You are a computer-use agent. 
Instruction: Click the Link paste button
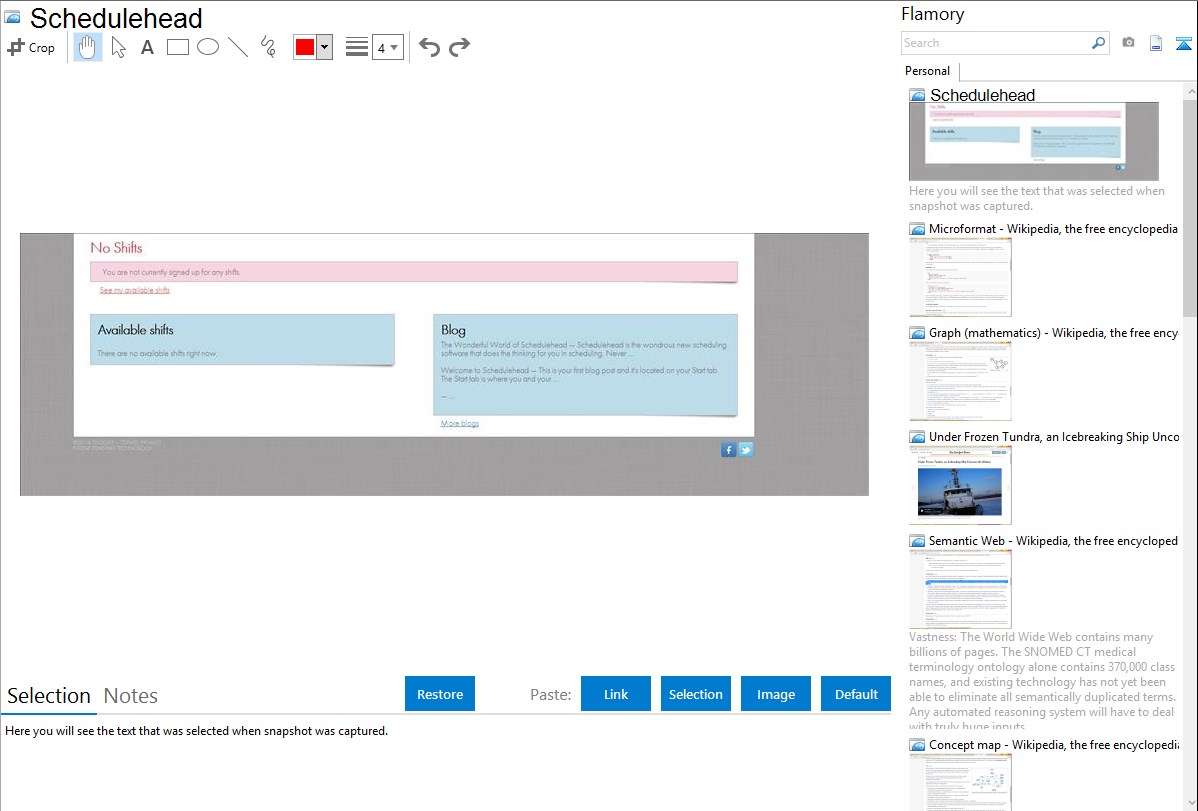616,694
